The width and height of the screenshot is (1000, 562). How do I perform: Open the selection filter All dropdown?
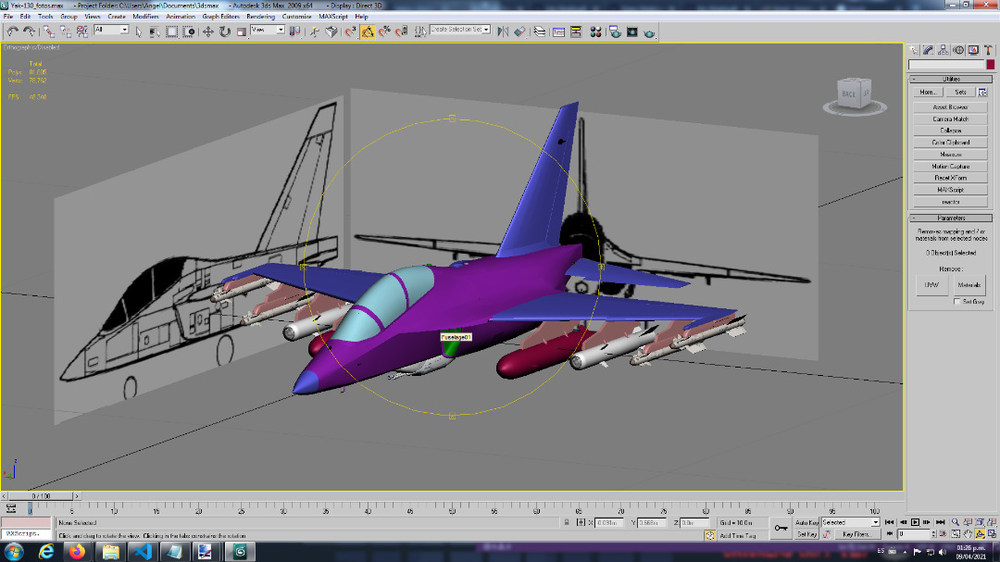click(111, 30)
